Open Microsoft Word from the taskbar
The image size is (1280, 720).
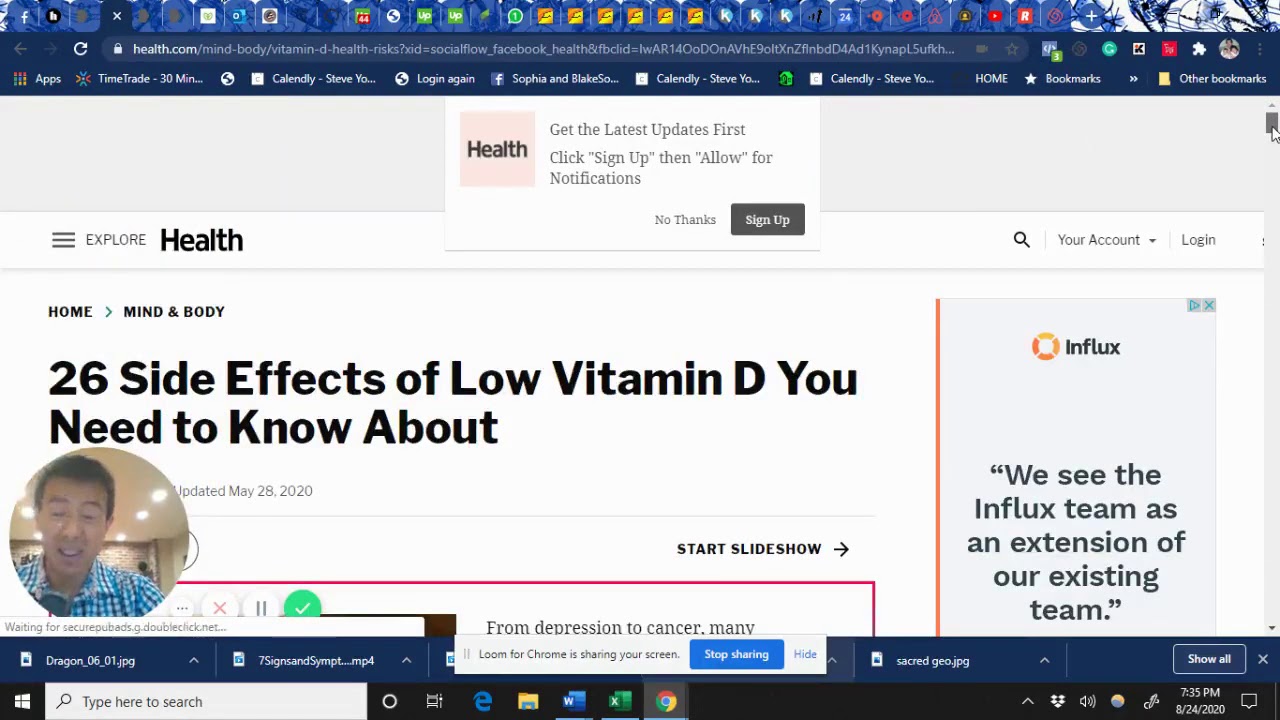pyautogui.click(x=573, y=701)
